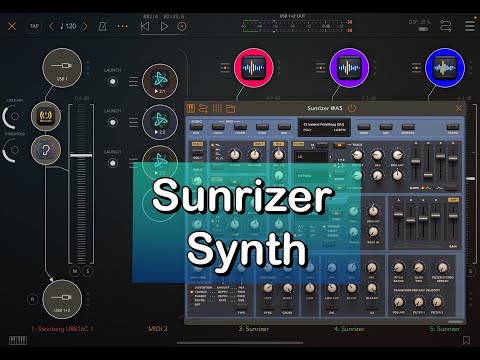Turn the PITCH RANGE knob
The height and width of the screenshot is (360, 480).
click(x=399, y=267)
